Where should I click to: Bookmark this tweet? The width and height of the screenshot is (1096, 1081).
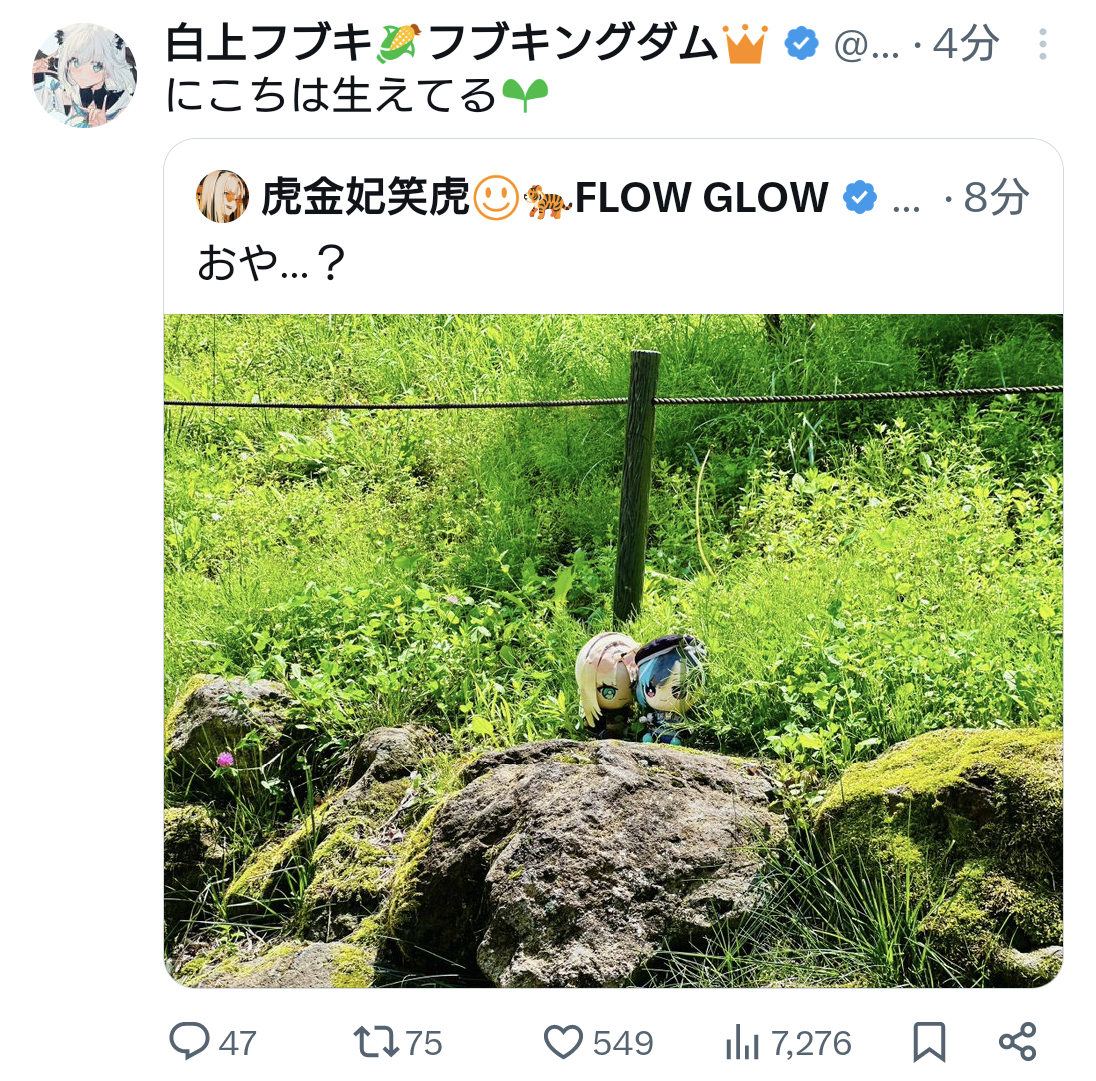[930, 1042]
